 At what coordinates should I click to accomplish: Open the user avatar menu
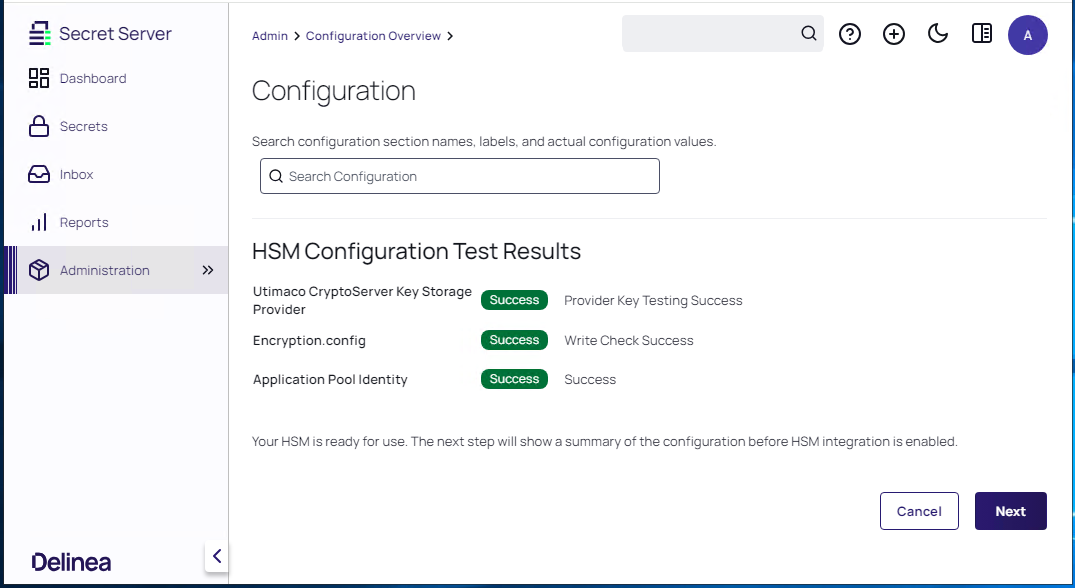coord(1028,34)
